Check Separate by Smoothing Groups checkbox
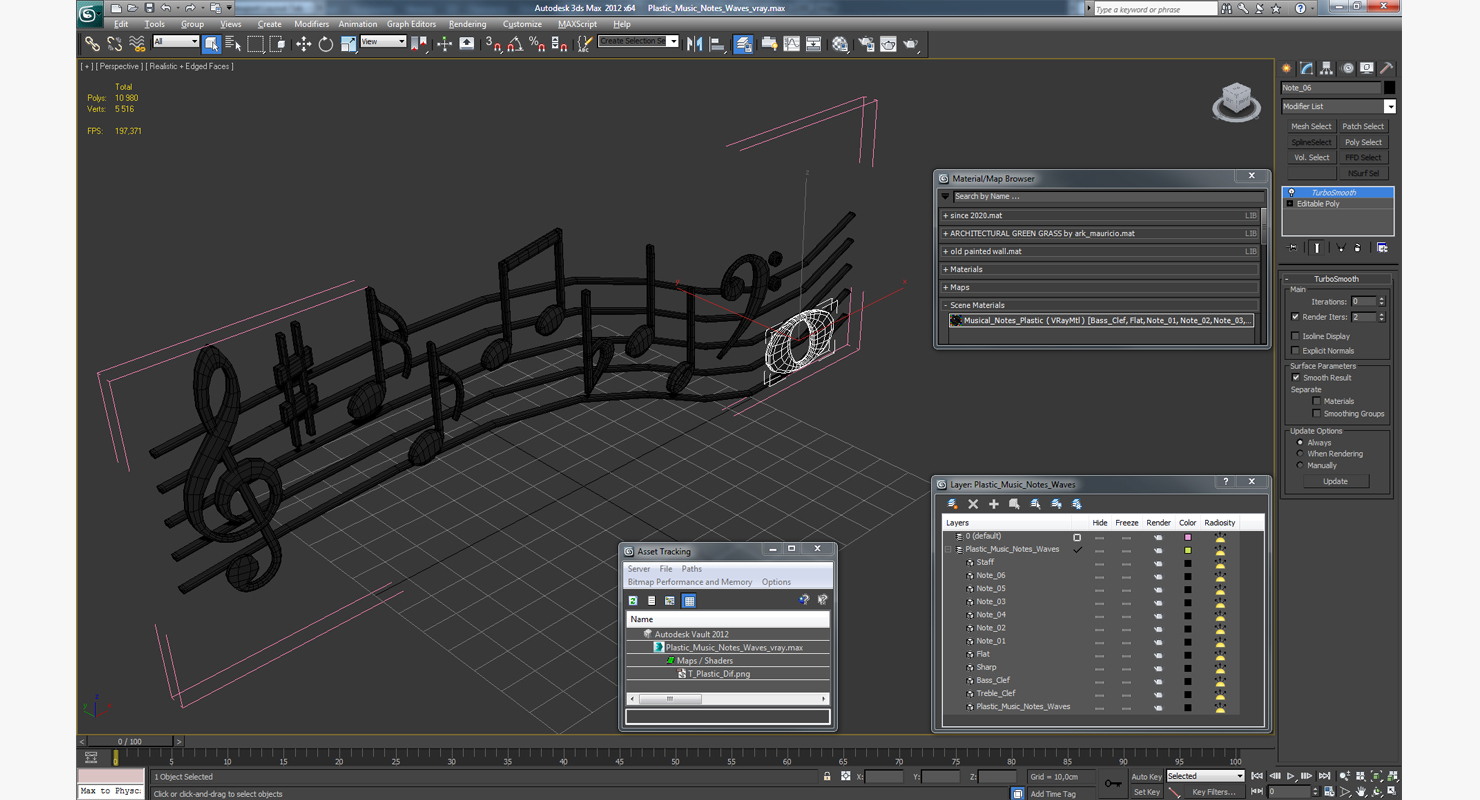This screenshot has width=1480, height=800. point(1316,413)
